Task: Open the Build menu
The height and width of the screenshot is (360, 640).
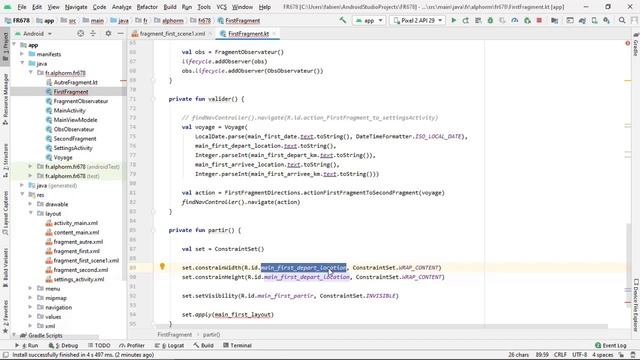Action: pos(170,7)
